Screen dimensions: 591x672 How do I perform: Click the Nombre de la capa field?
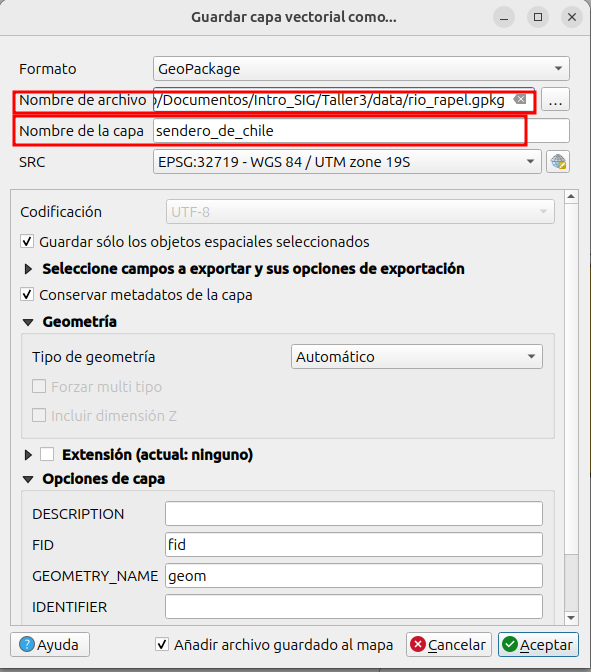(361, 131)
